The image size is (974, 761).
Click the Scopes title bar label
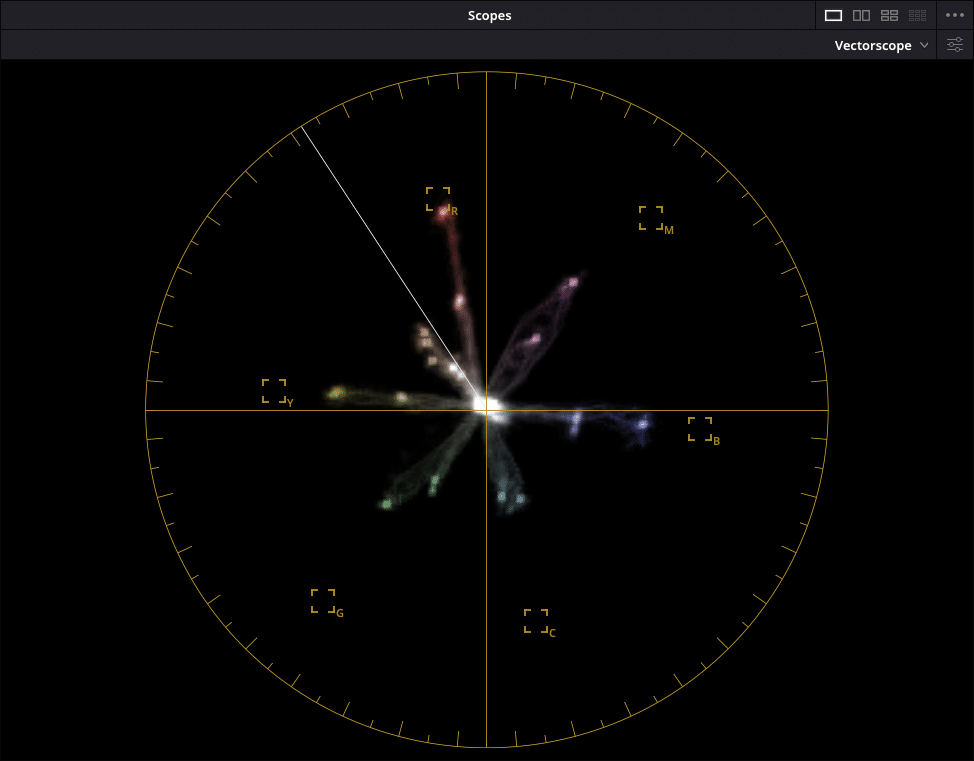[x=489, y=15]
